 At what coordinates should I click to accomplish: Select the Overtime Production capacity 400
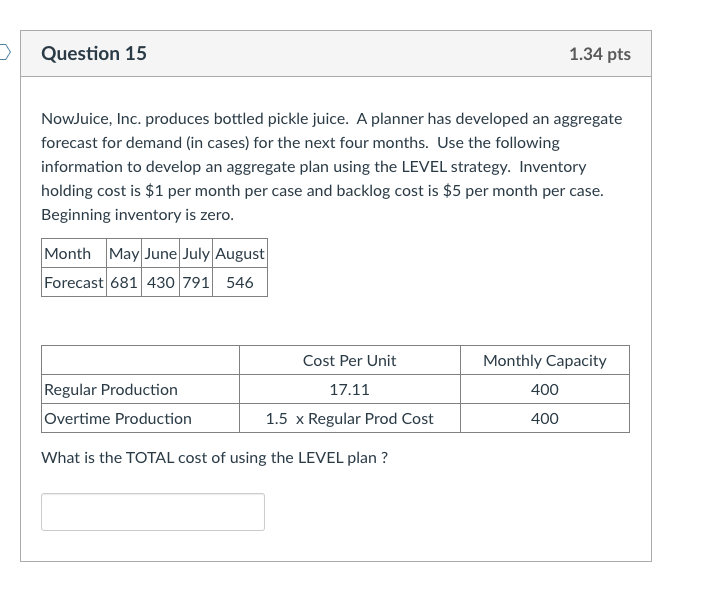pyautogui.click(x=545, y=418)
